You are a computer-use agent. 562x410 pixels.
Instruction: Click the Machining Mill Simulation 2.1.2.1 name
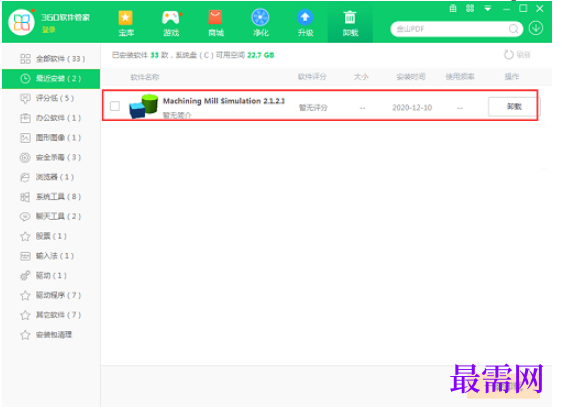click(x=224, y=101)
